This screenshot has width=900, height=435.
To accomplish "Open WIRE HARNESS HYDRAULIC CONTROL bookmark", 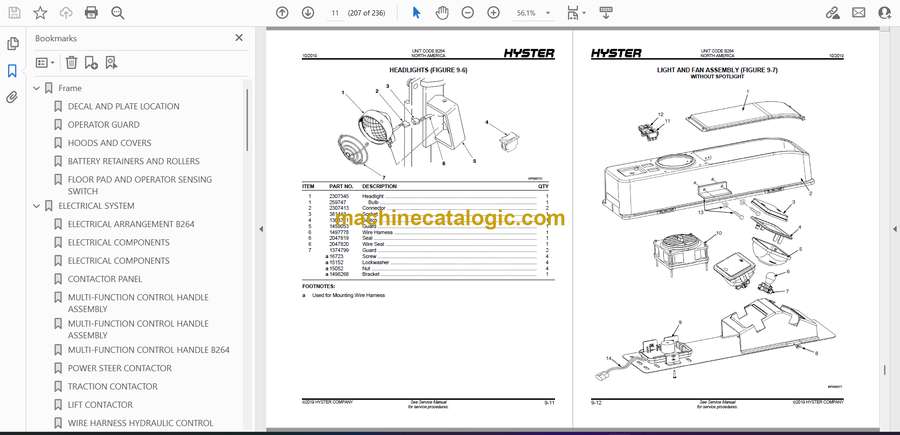I will tap(141, 424).
